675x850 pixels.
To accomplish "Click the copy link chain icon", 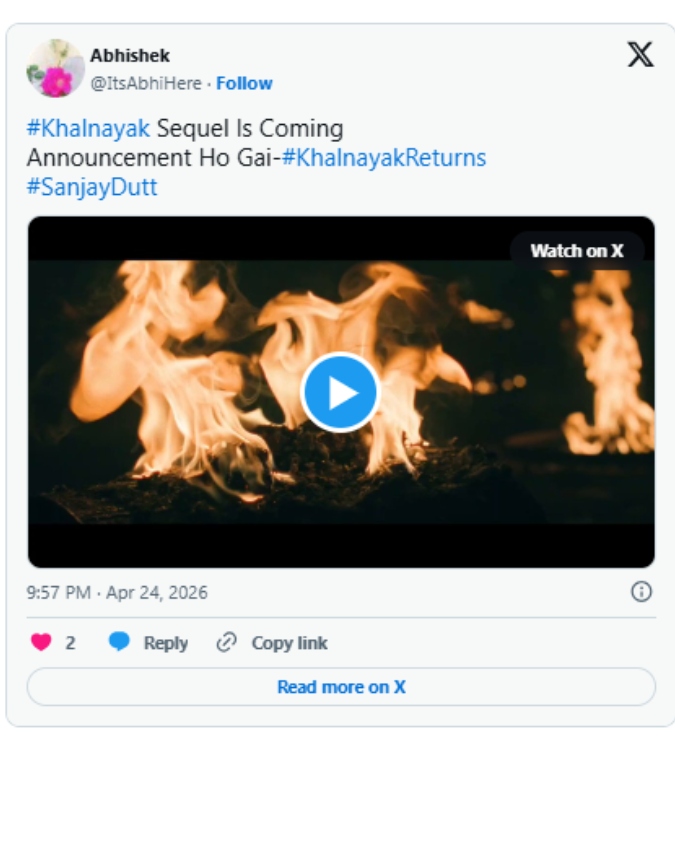I will pyautogui.click(x=227, y=643).
